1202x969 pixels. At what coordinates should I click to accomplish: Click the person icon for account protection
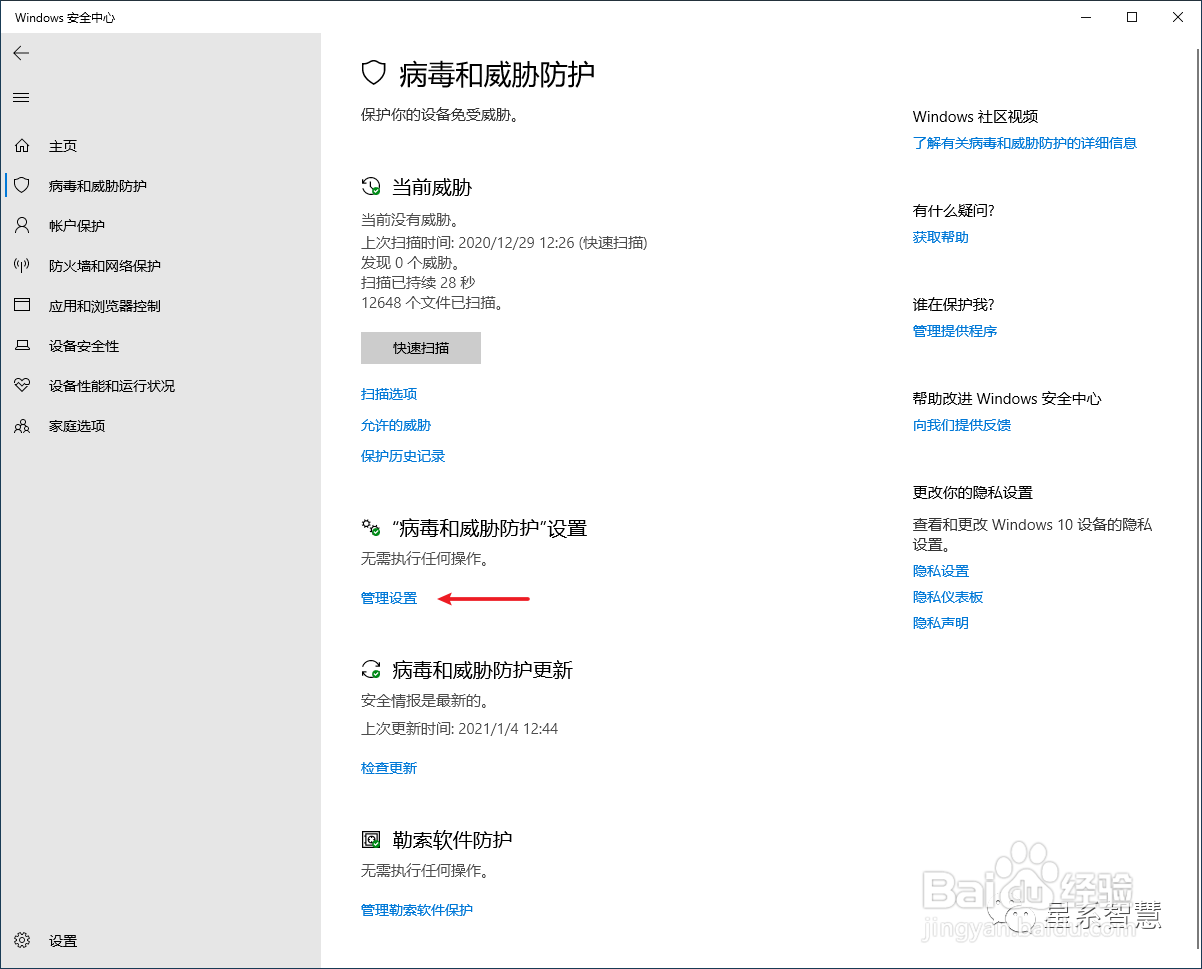pos(22,225)
